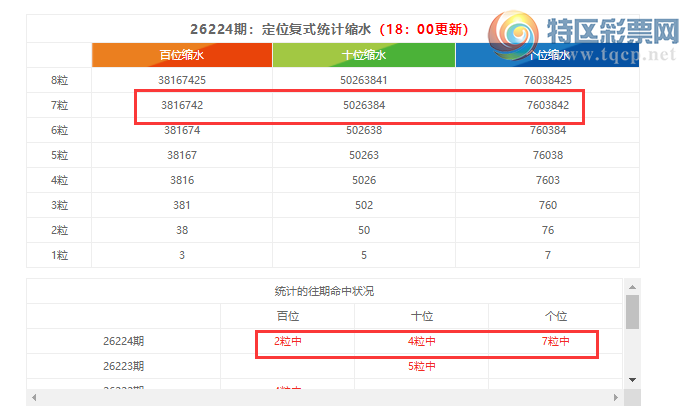The width and height of the screenshot is (689, 418).
Task: Click the cell with value 3816742
Action: (x=182, y=105)
